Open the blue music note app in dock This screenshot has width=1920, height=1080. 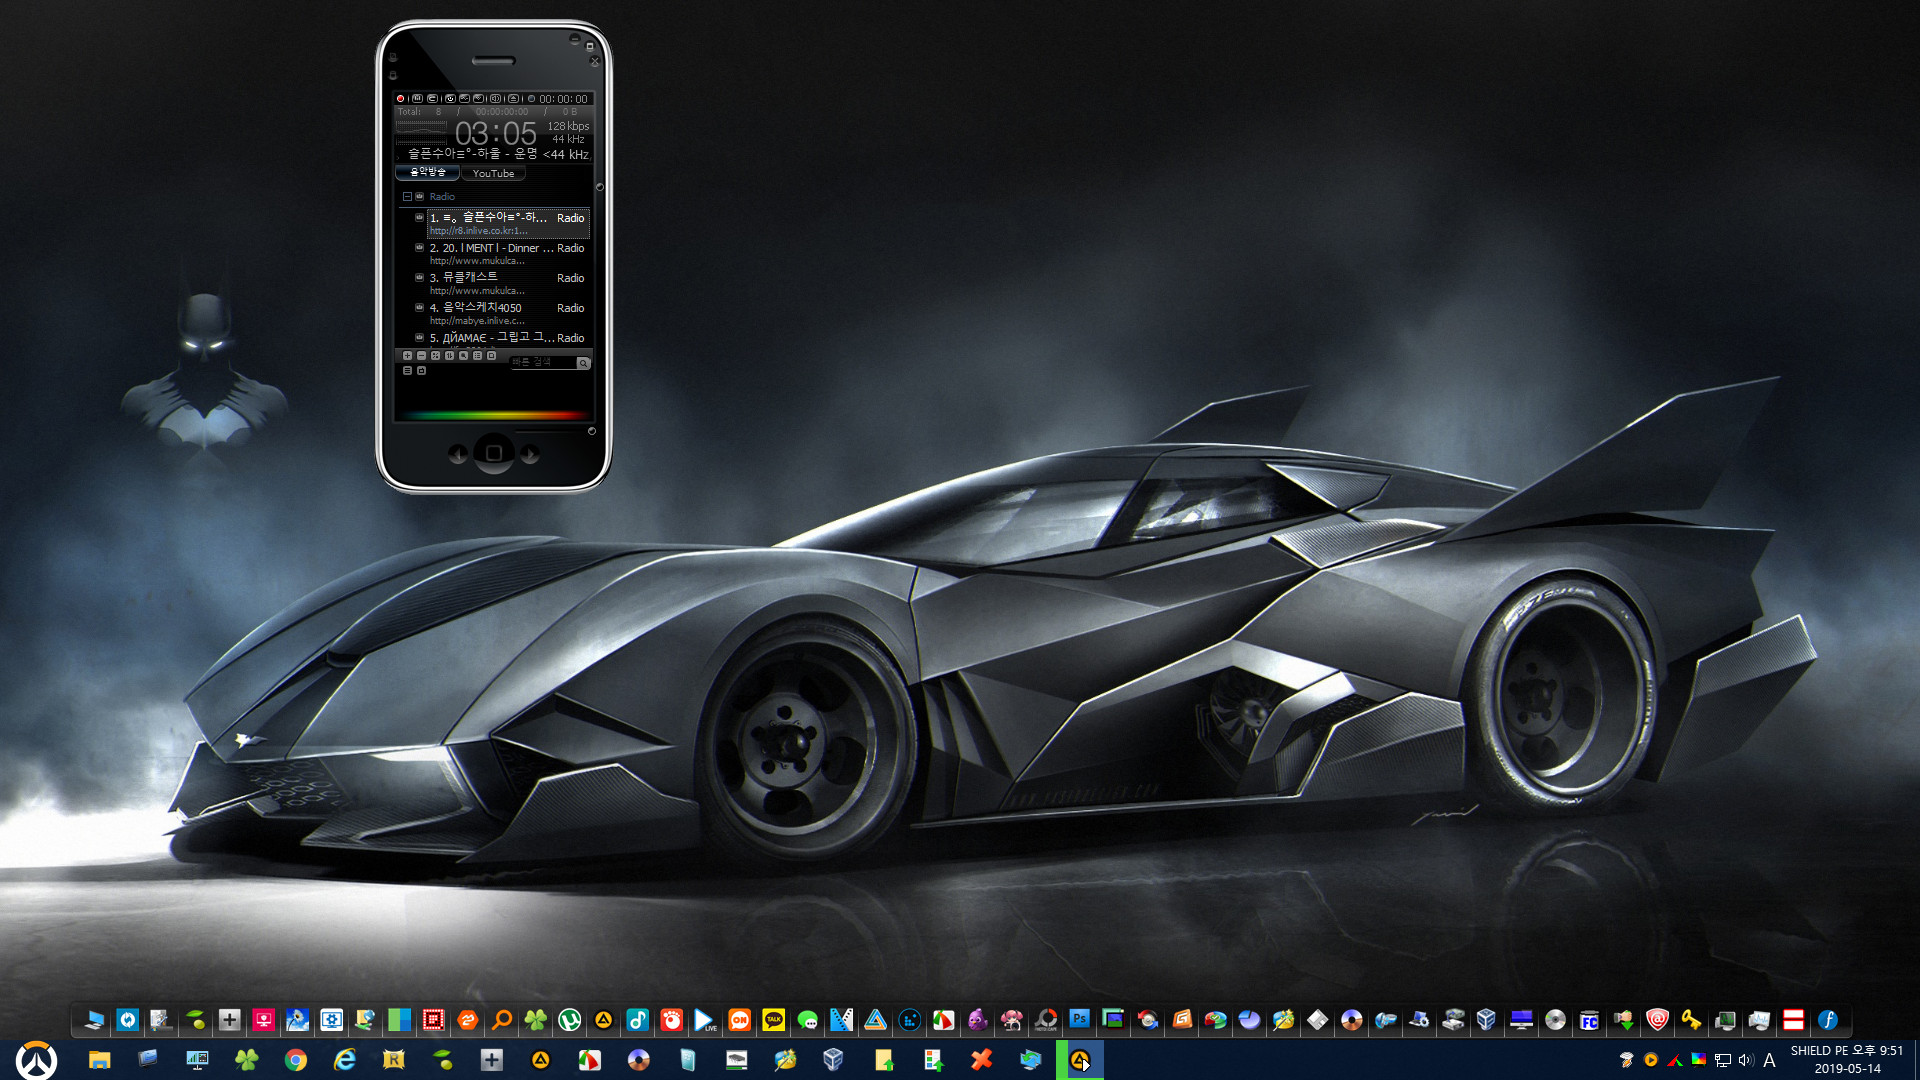coord(637,1020)
